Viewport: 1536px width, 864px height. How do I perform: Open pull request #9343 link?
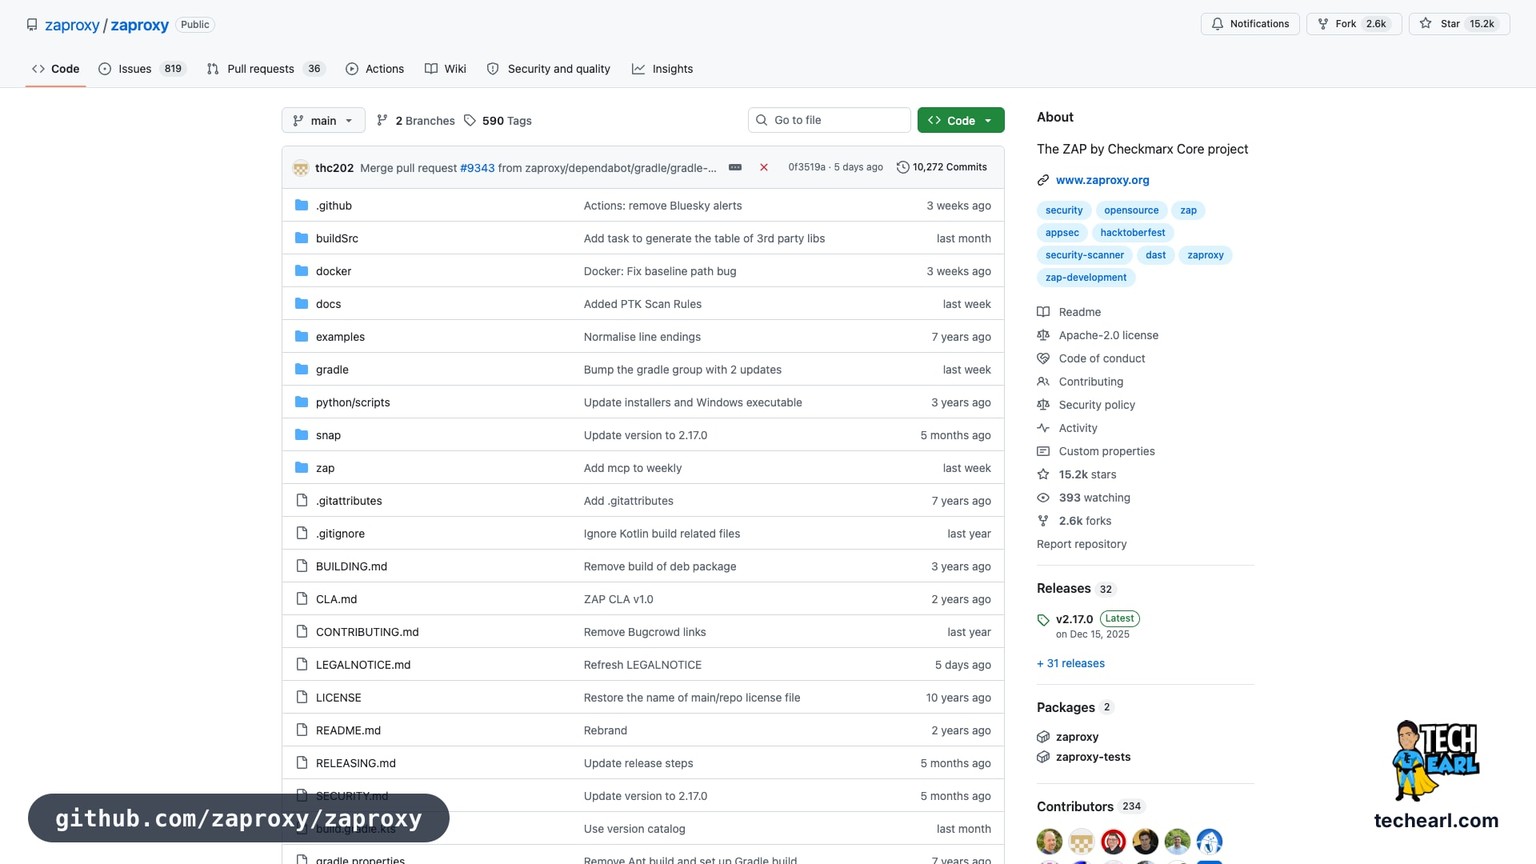coord(477,168)
